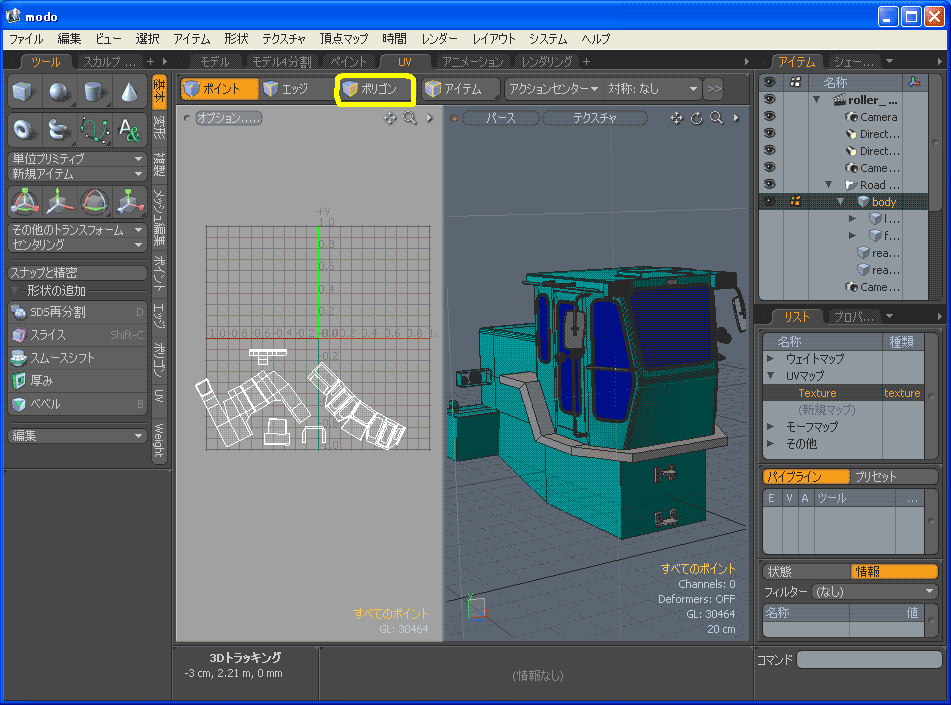Collapse the UVマップ list group
951x705 pixels.
[x=771, y=376]
